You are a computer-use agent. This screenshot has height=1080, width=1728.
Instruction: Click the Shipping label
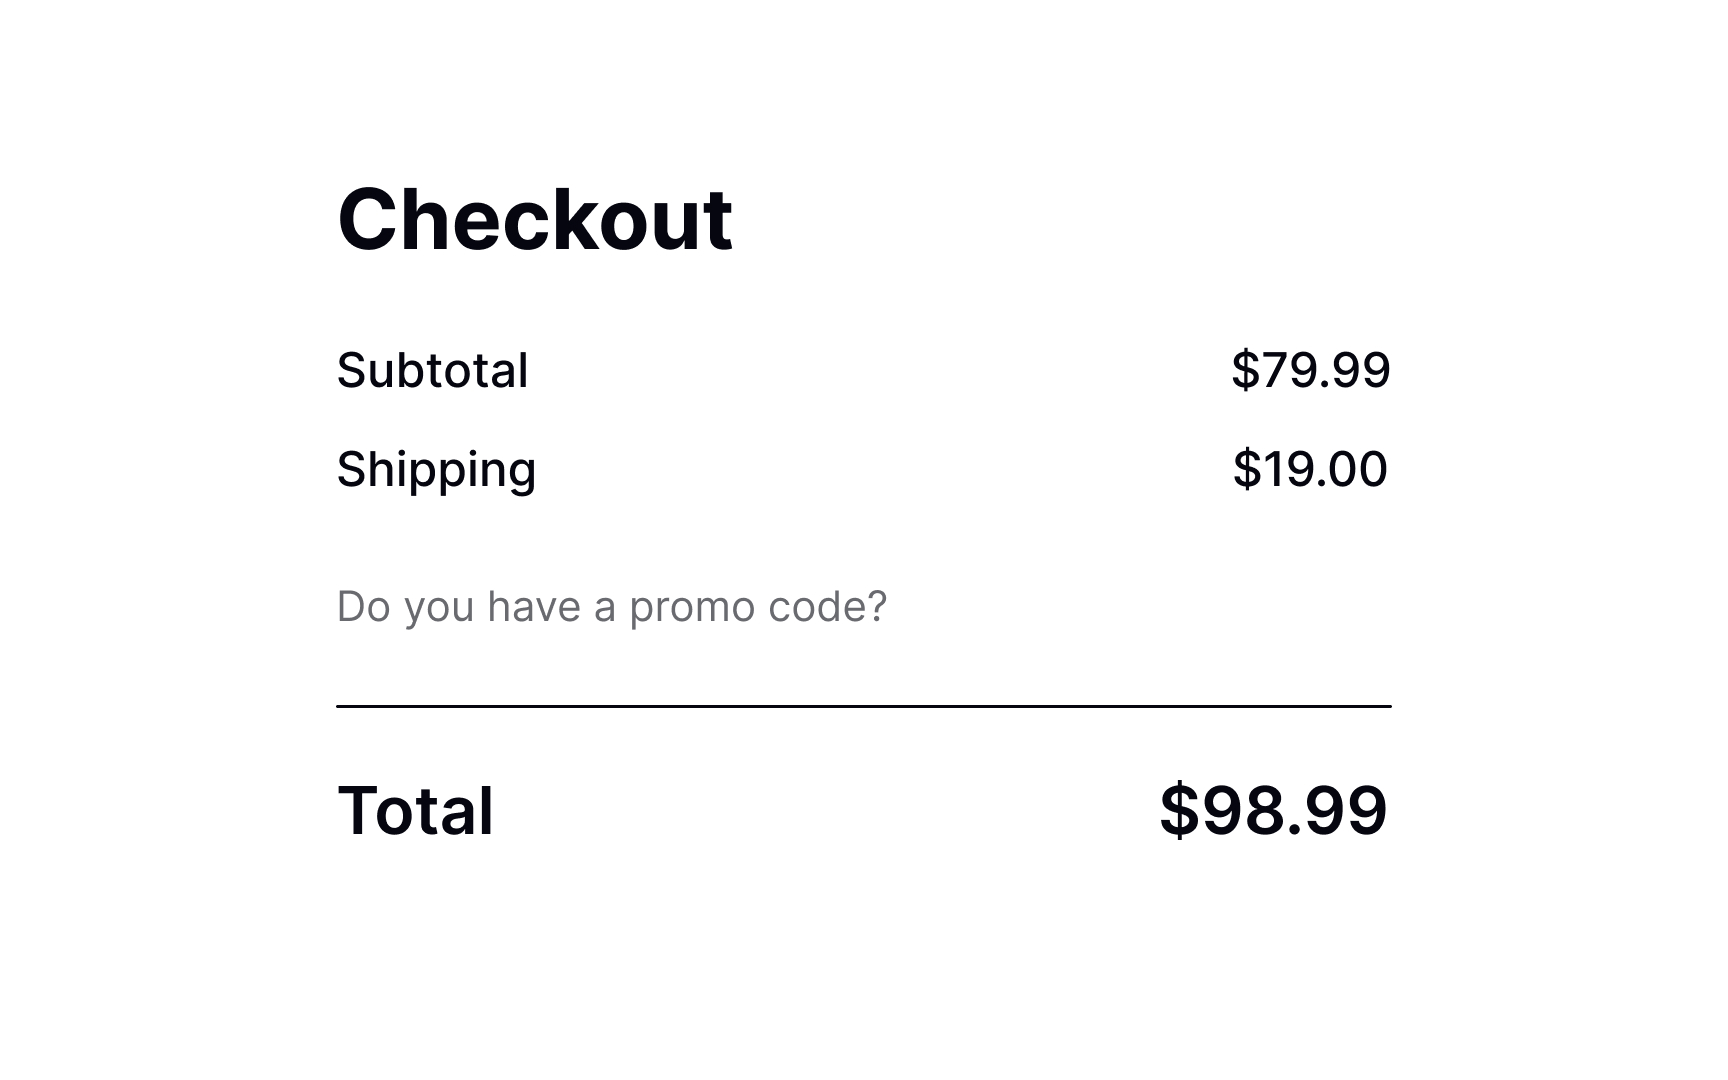pos(436,469)
